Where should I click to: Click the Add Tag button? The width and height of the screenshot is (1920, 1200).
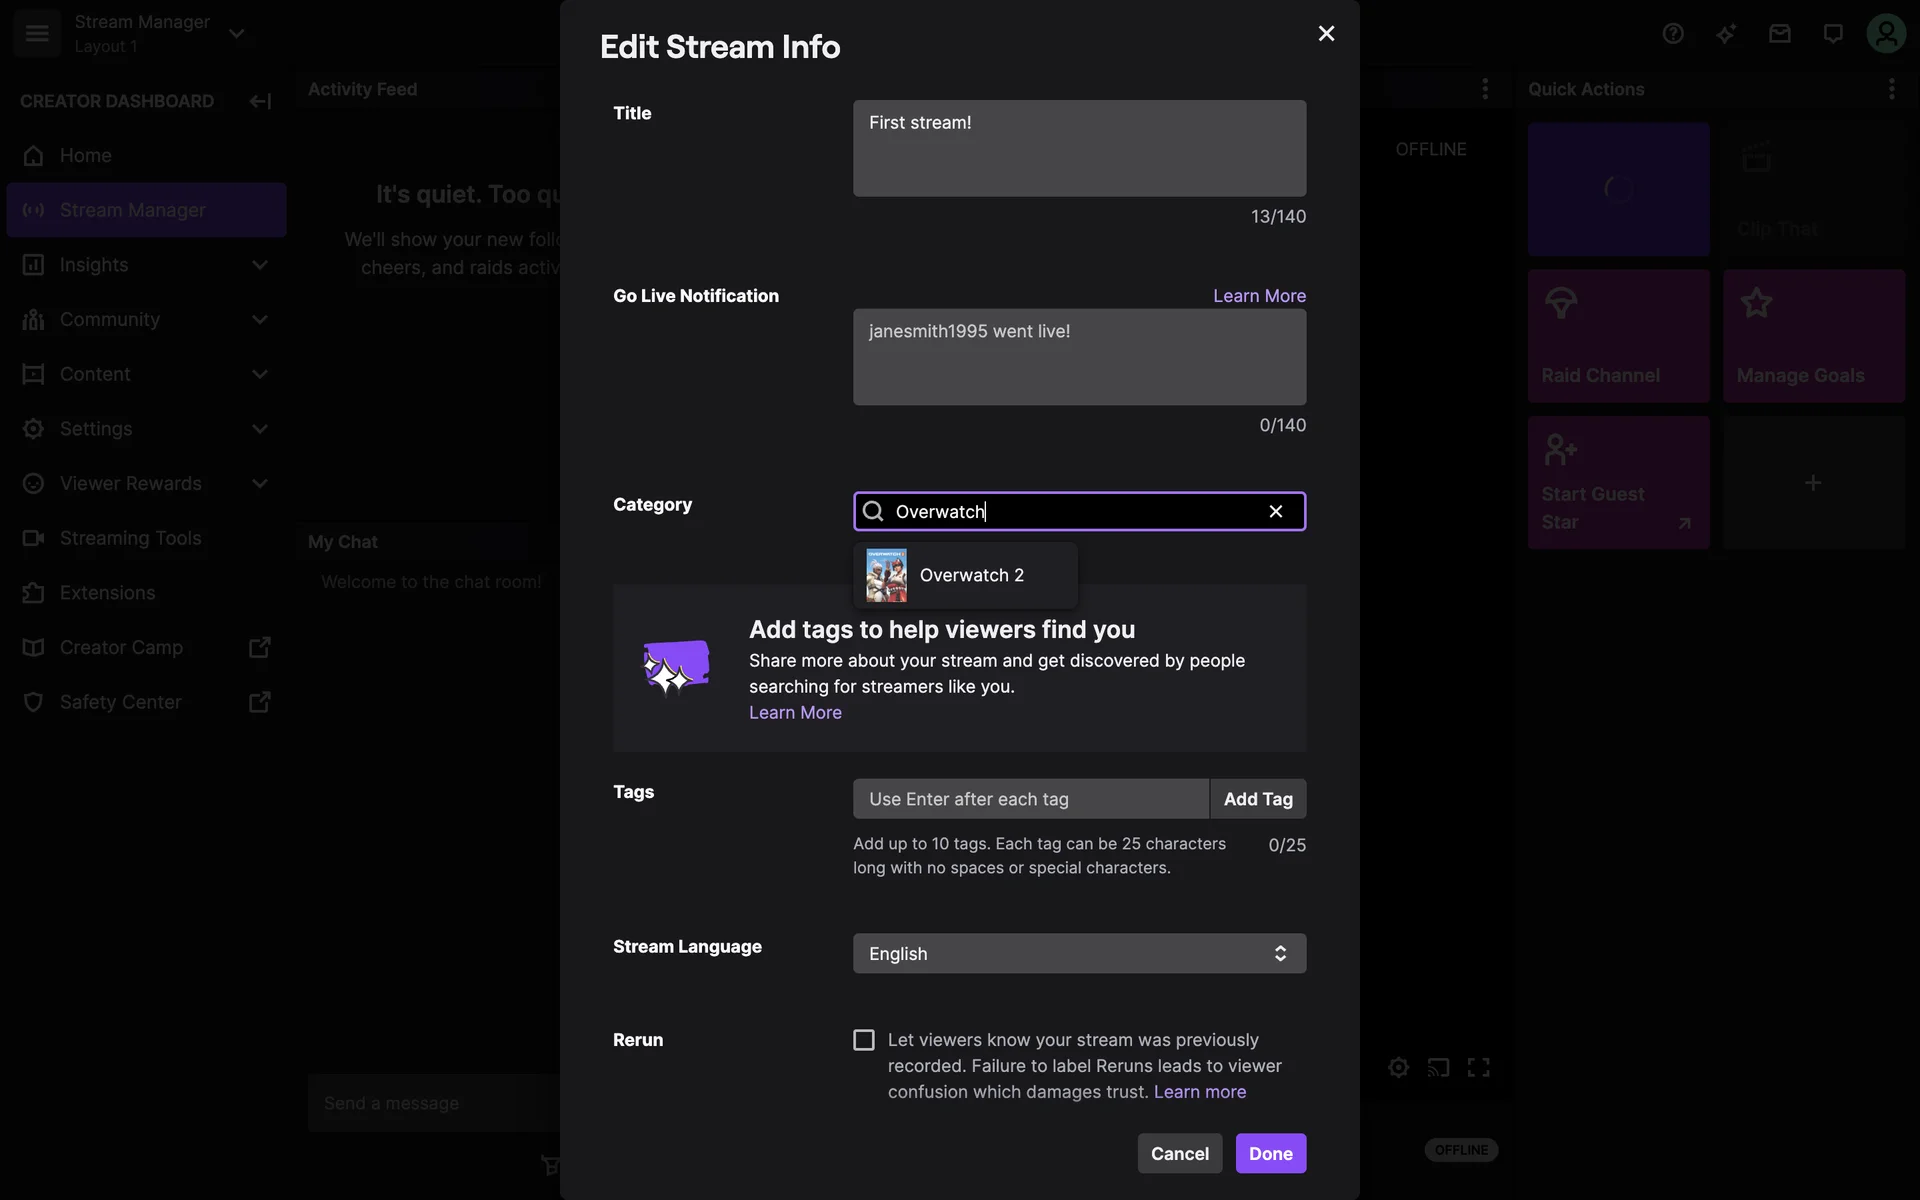click(1257, 799)
